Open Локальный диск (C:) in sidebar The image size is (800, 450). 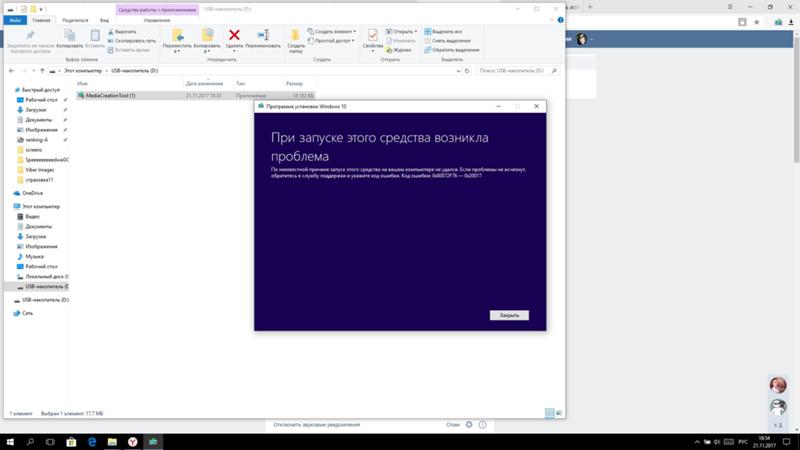[47, 277]
